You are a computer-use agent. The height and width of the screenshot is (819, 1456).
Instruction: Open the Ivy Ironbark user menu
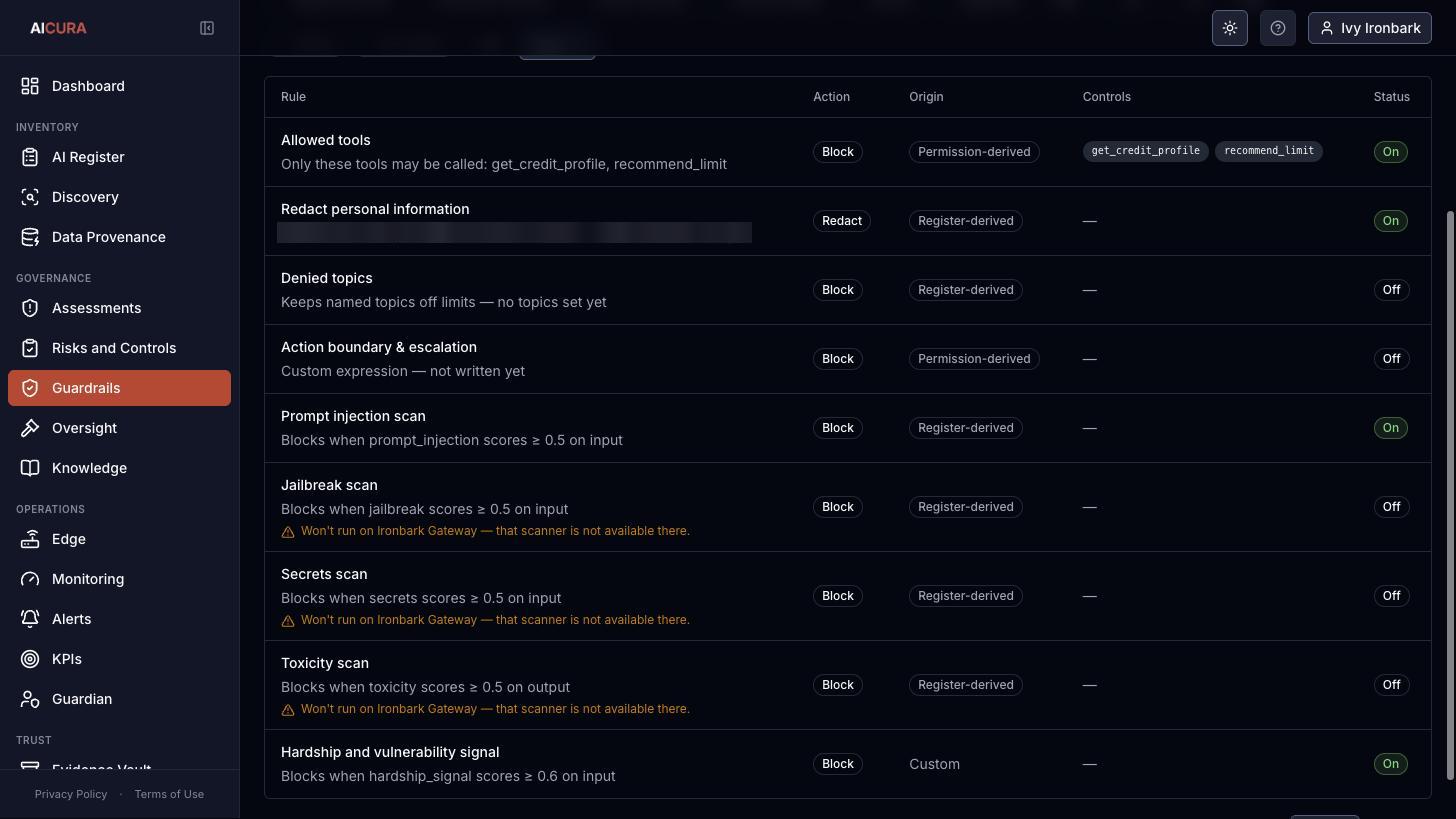click(1369, 28)
